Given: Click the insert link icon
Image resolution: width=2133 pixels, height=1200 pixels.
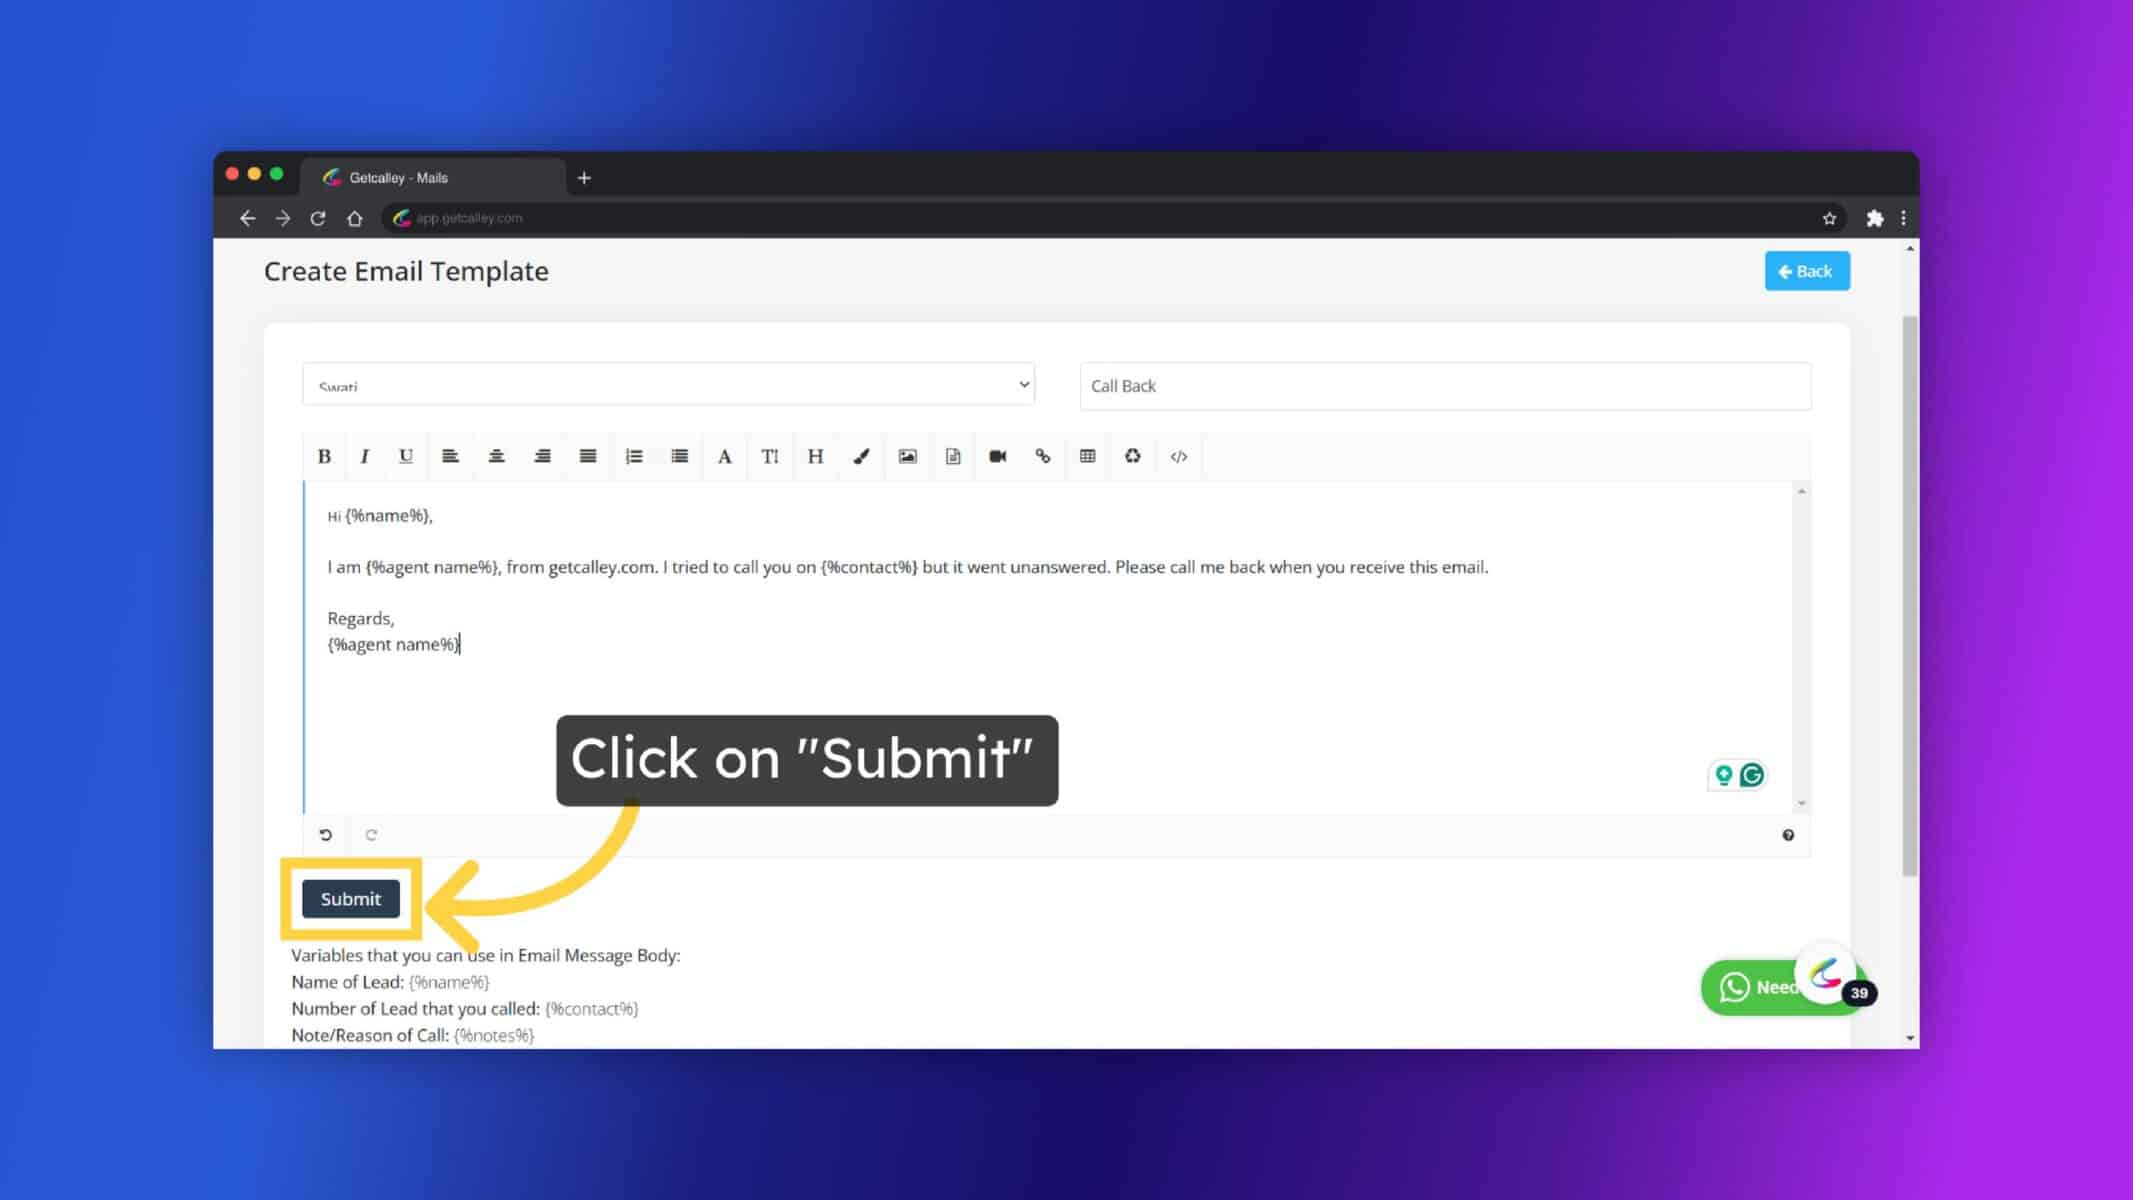Looking at the screenshot, I should coord(1042,456).
